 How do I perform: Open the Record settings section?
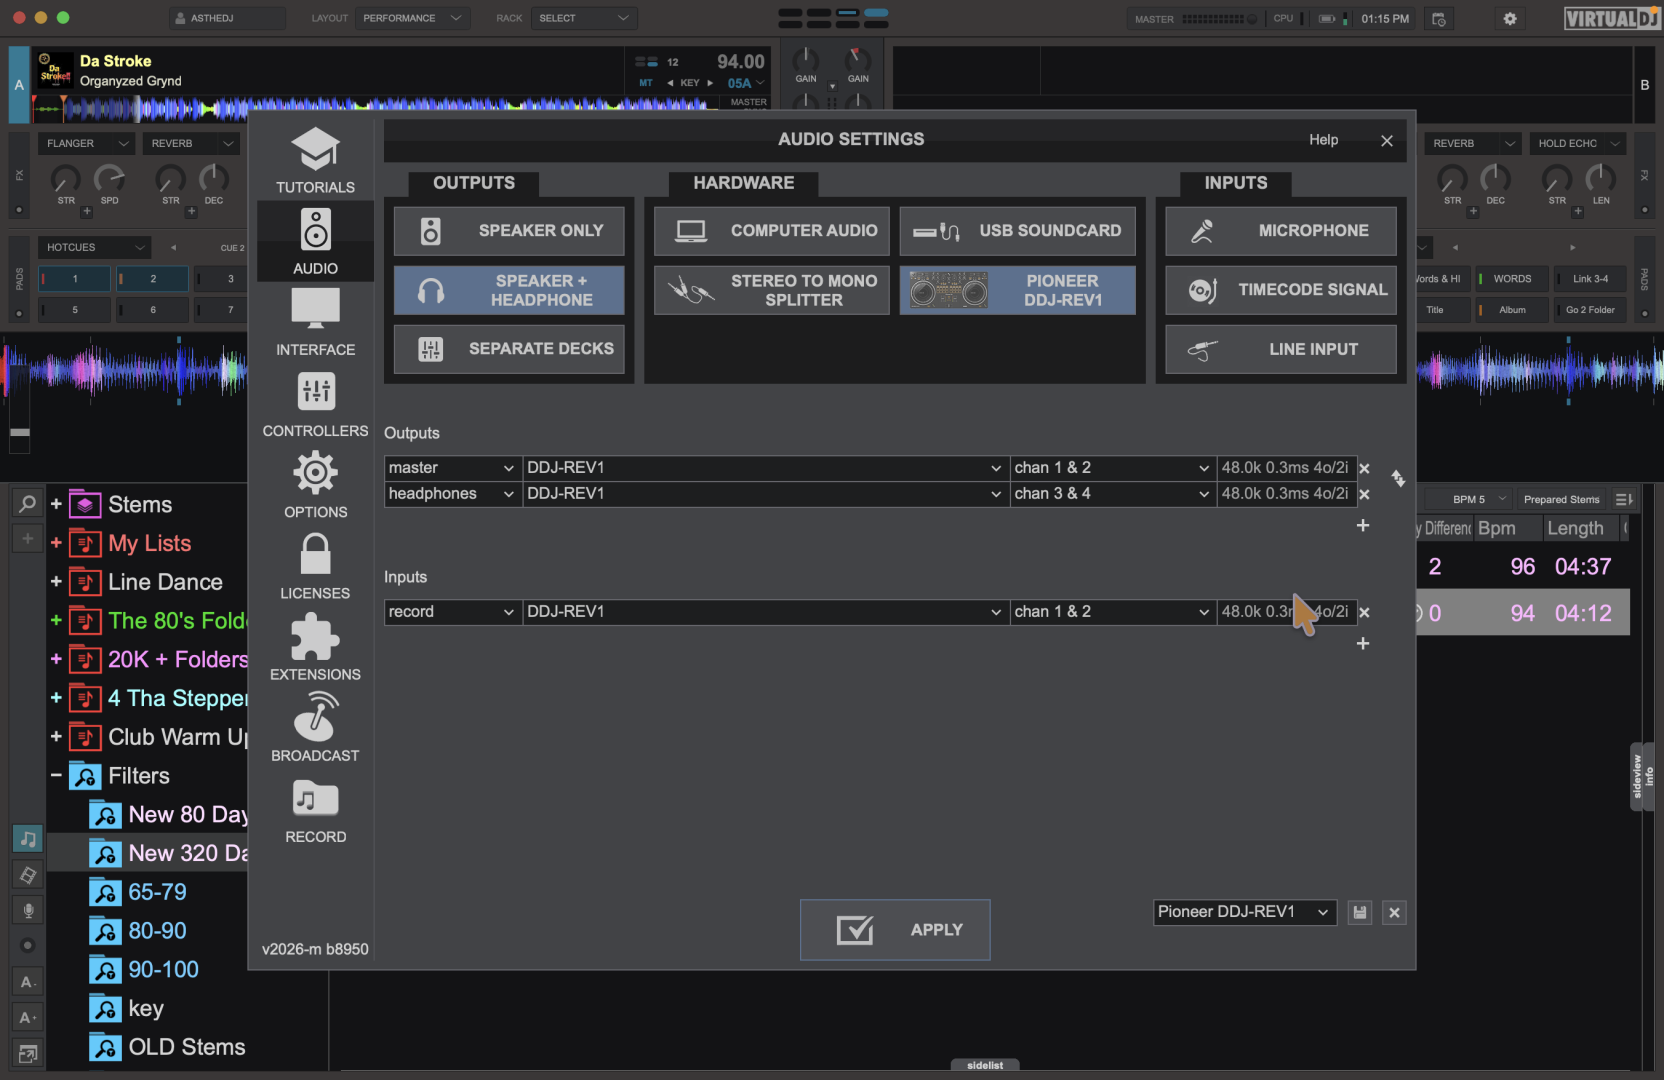coord(315,810)
